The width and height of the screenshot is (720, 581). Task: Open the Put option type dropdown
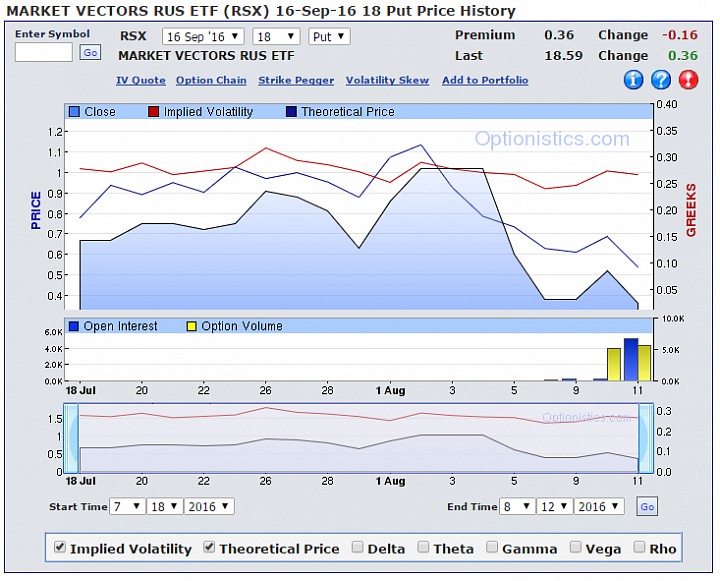click(329, 37)
